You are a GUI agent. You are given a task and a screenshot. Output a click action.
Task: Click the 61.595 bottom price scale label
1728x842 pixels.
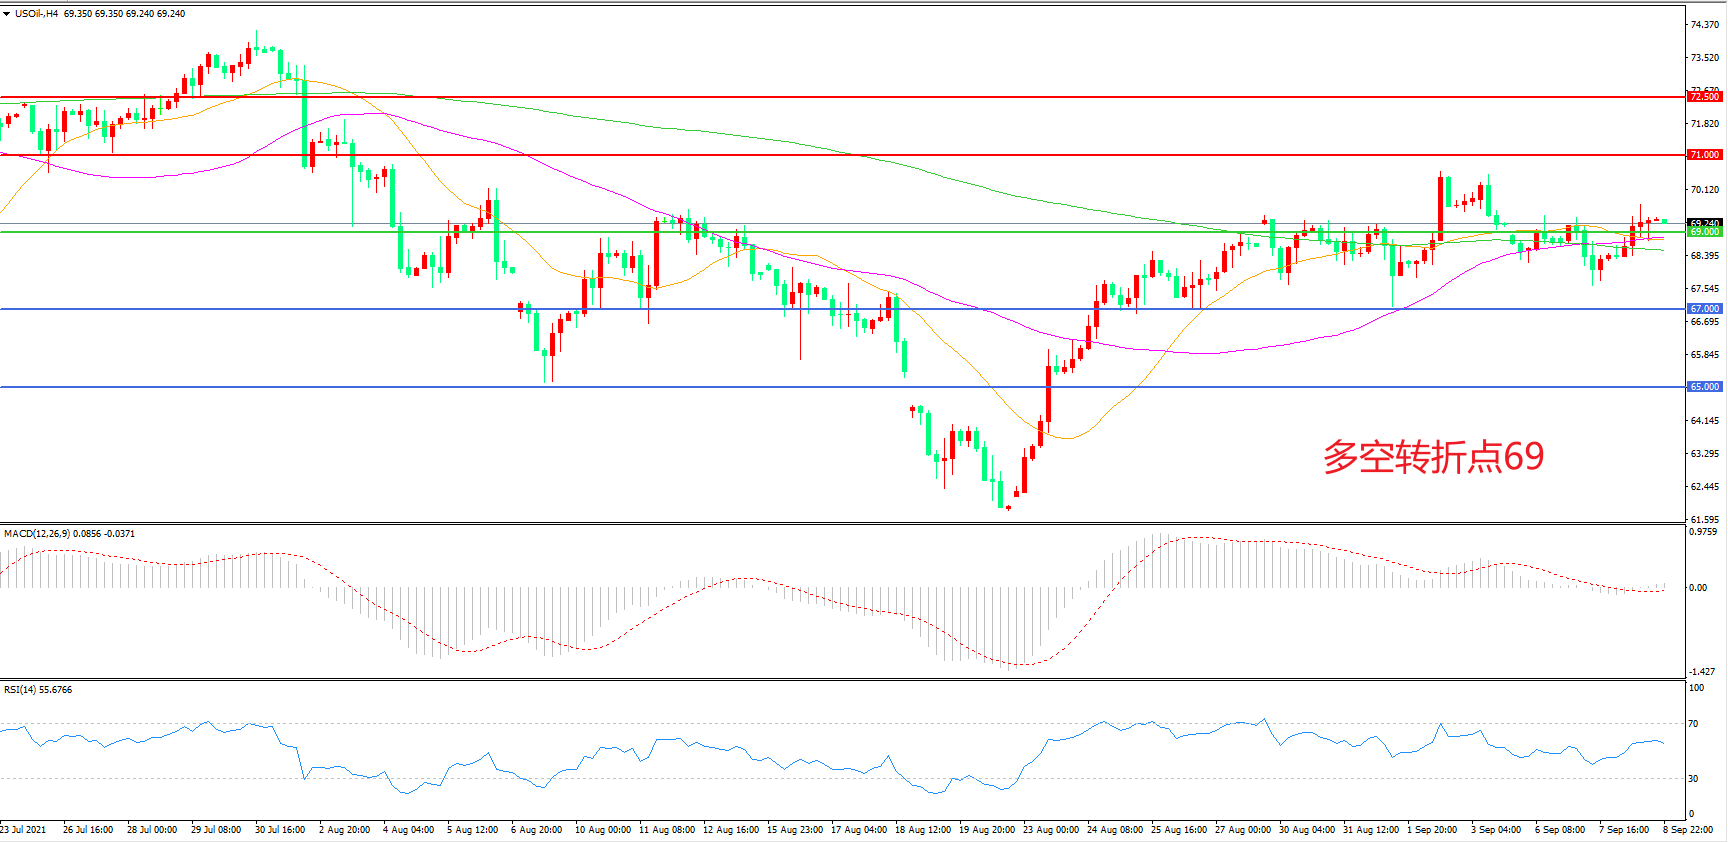pyautogui.click(x=1704, y=520)
